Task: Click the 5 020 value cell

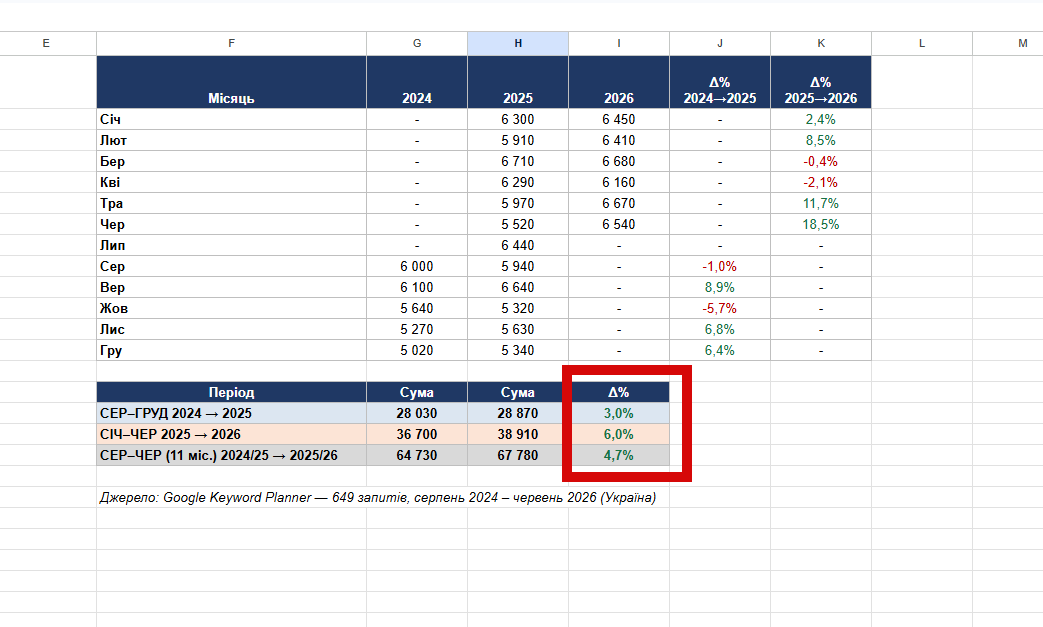Action: point(417,350)
